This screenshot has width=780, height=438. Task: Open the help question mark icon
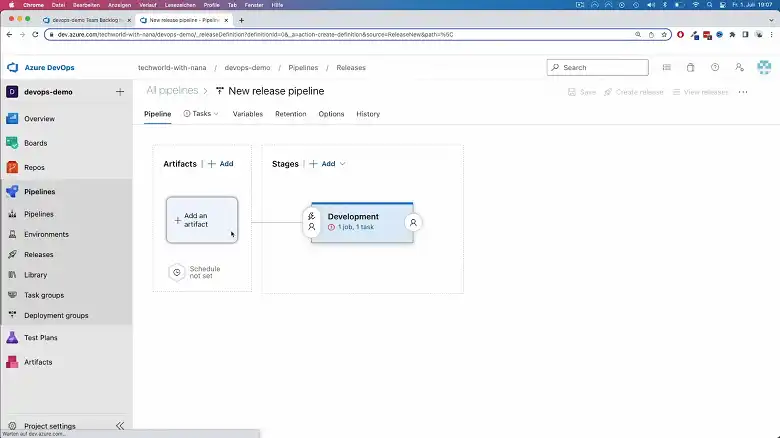coord(715,67)
